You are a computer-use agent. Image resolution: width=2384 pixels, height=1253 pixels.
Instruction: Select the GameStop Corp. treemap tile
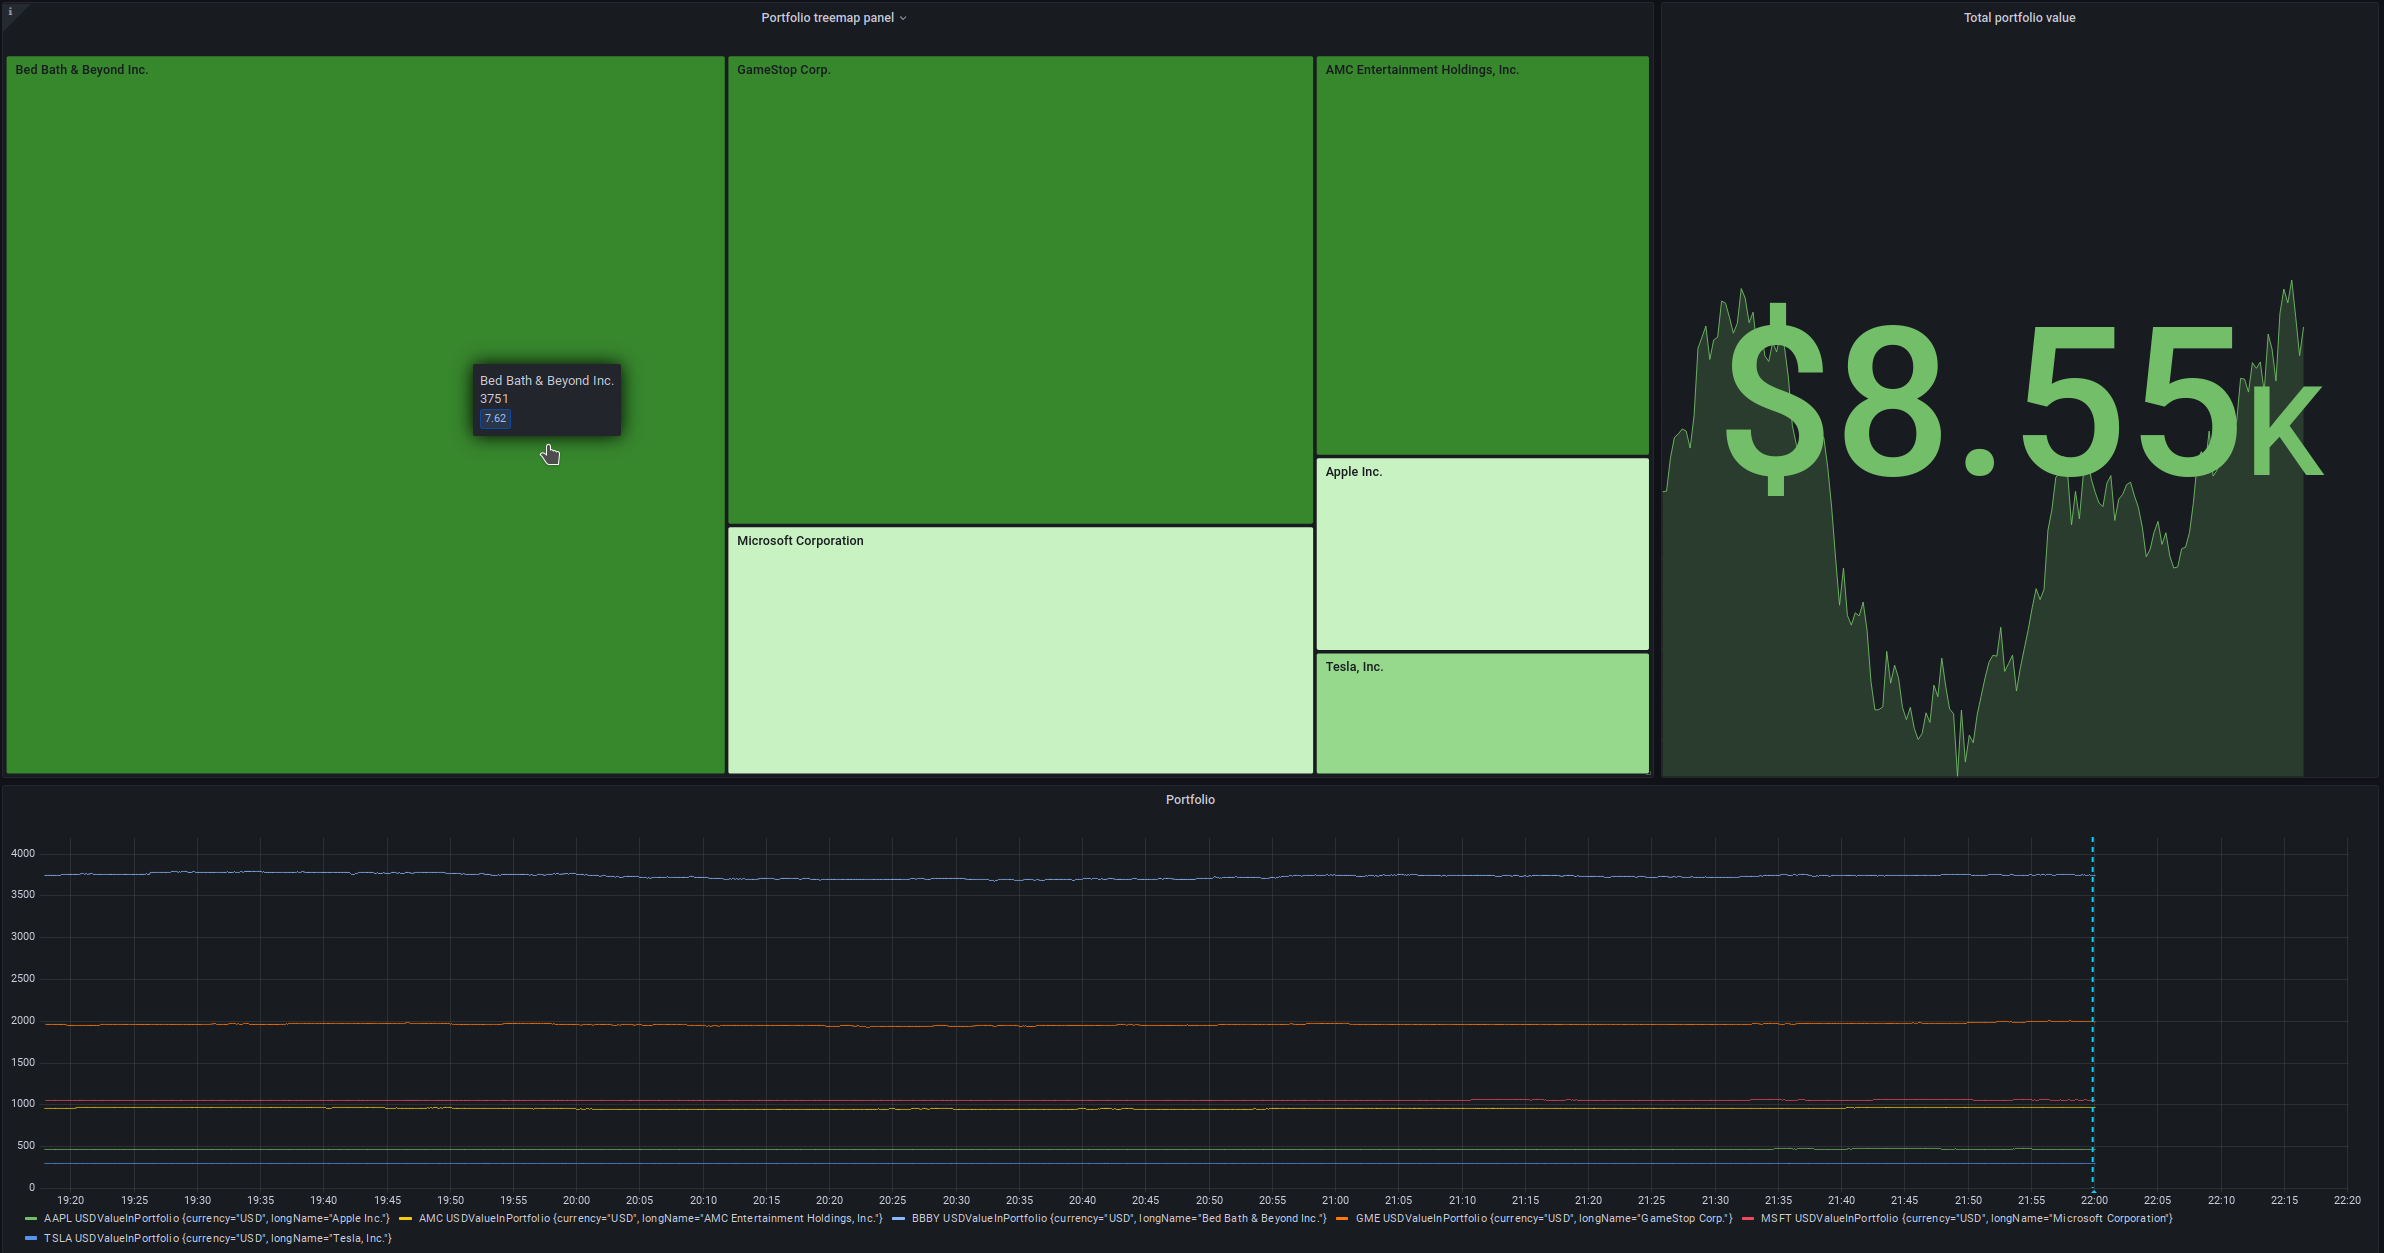tap(1020, 290)
